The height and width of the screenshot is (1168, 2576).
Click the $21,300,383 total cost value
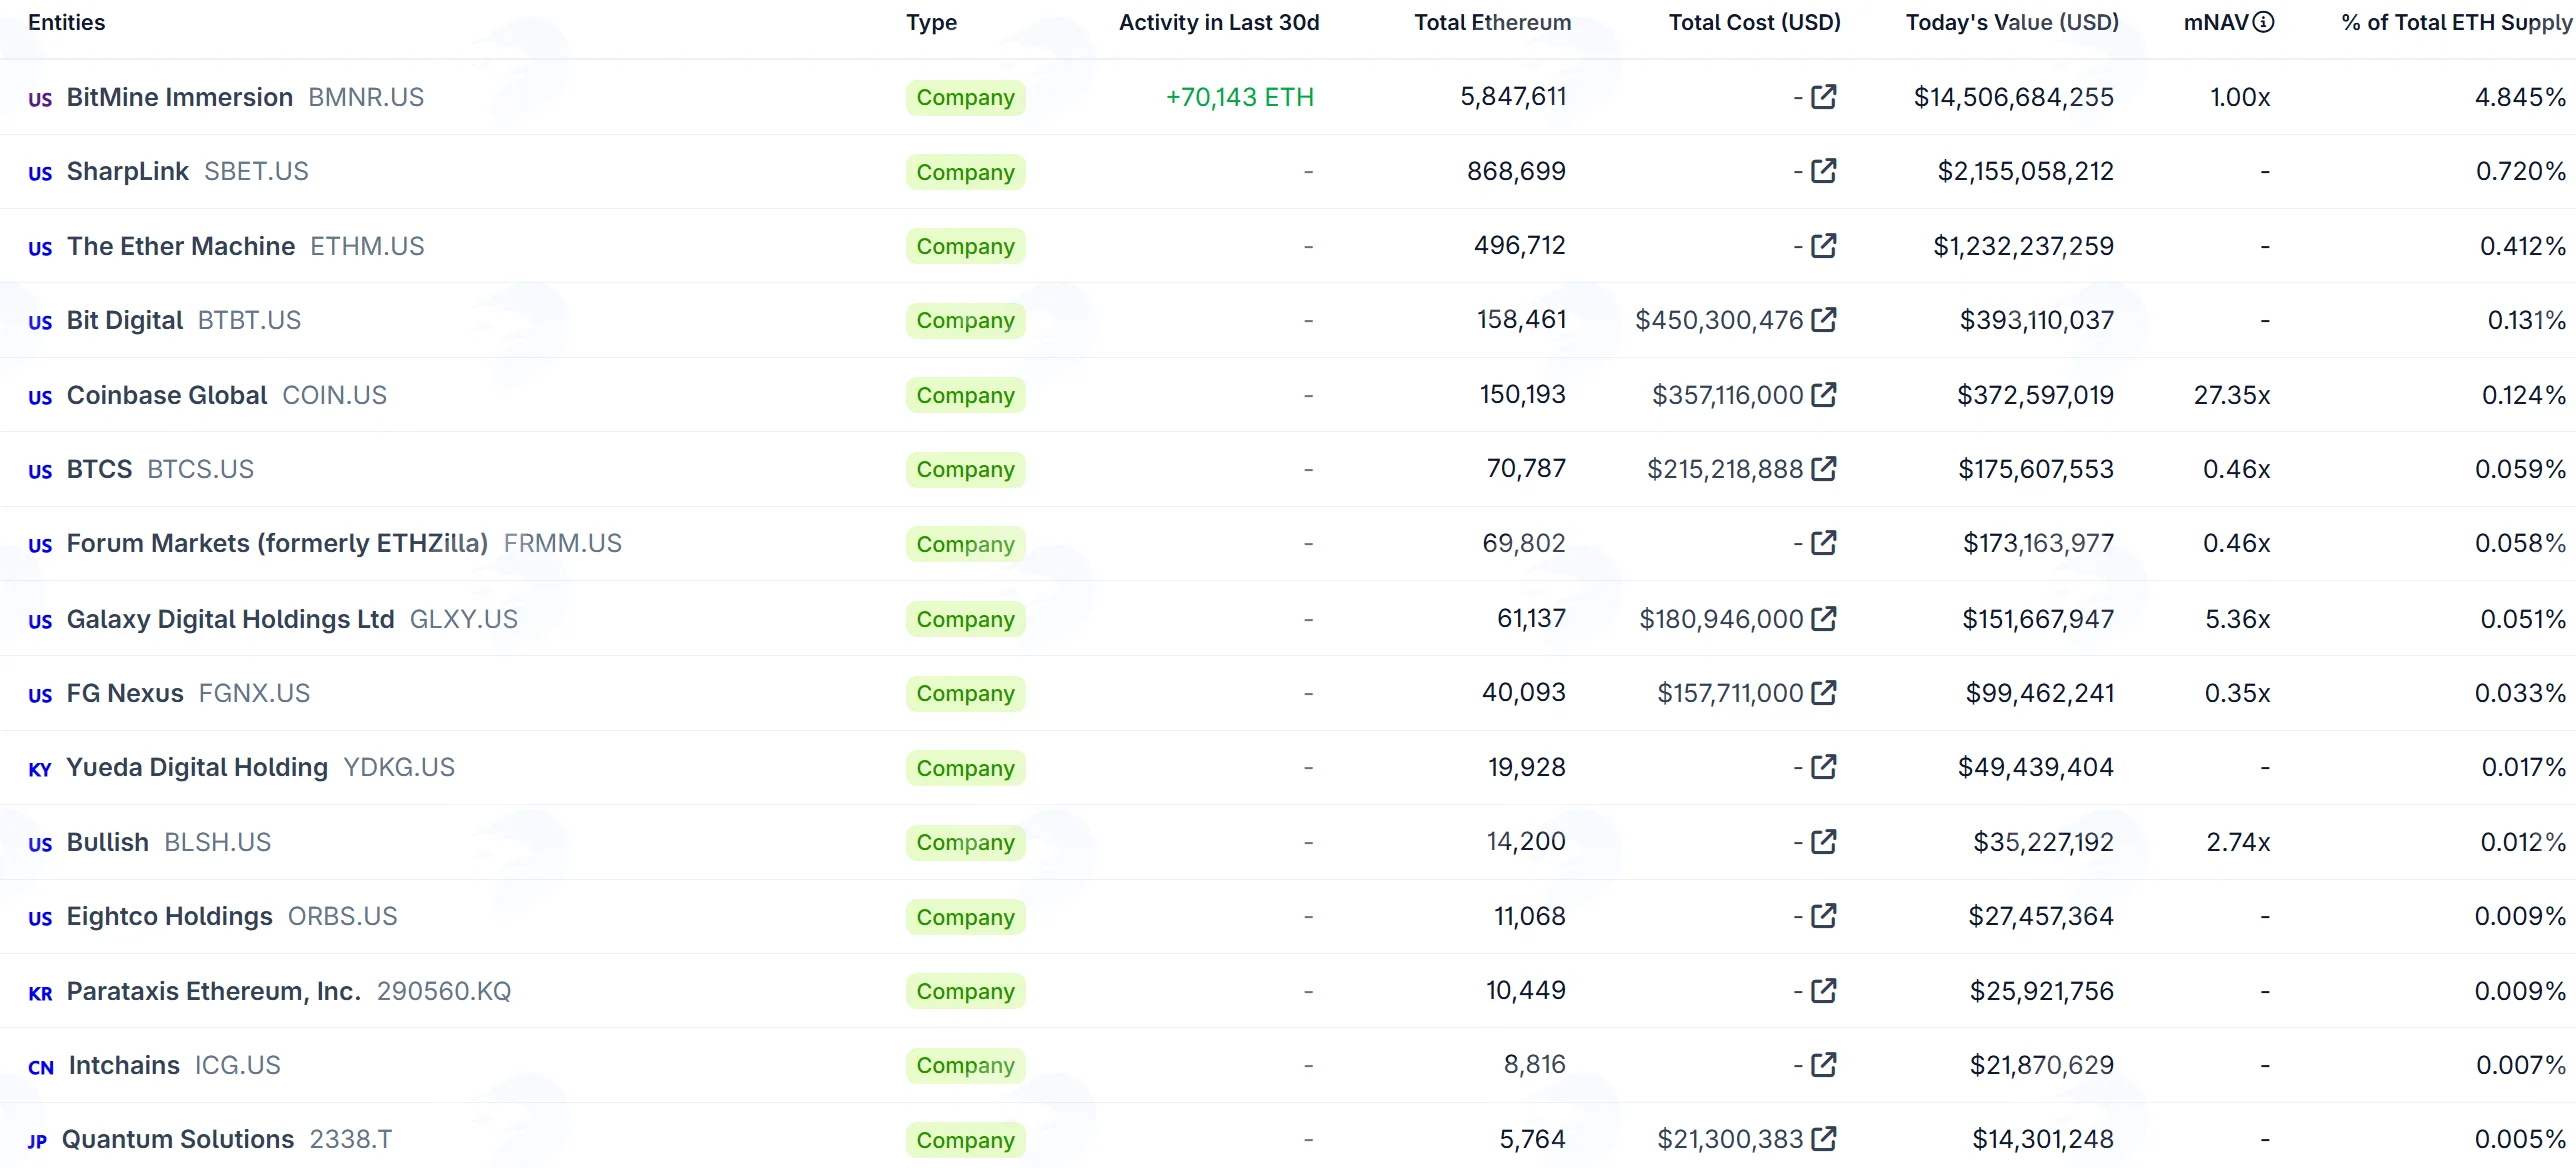click(1730, 1139)
